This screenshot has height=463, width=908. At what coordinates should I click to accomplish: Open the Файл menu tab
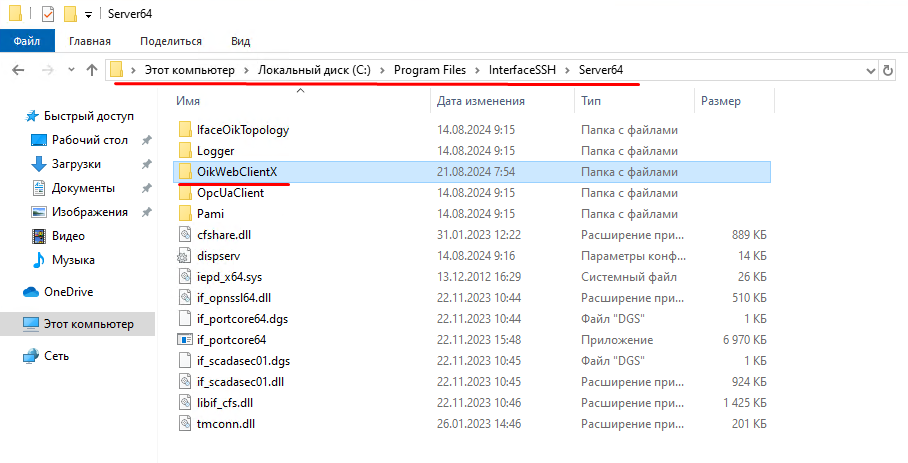point(27,41)
